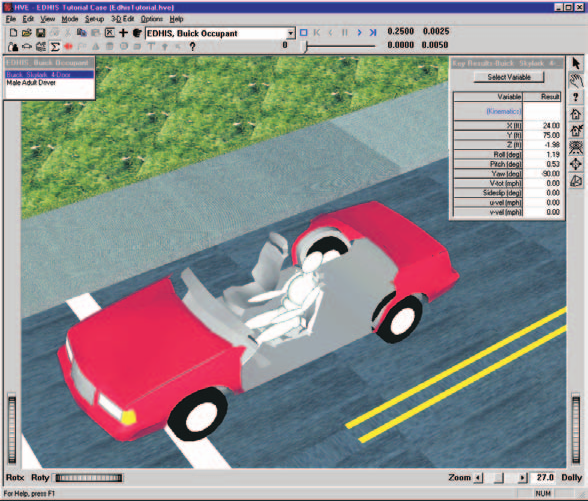The height and width of the screenshot is (501, 588).
Task: Set home view with house-arrow icon
Action: 576,130
